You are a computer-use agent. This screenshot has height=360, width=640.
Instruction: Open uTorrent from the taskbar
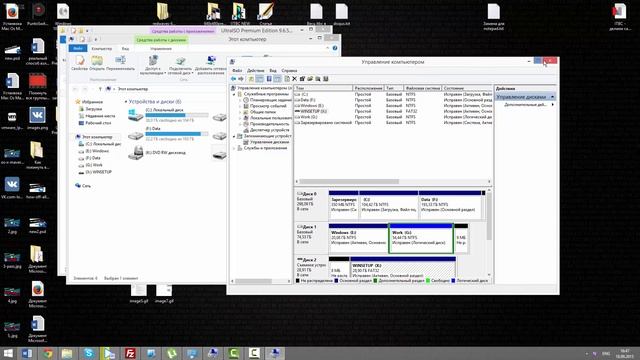click(172, 353)
